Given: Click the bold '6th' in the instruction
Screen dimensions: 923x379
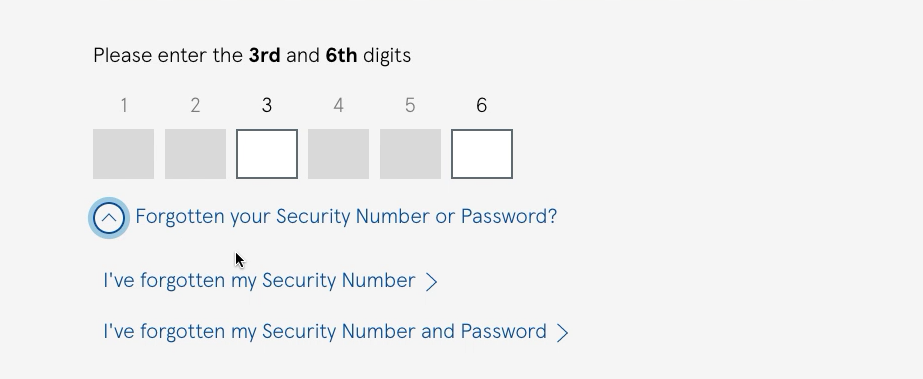Looking at the screenshot, I should [341, 55].
